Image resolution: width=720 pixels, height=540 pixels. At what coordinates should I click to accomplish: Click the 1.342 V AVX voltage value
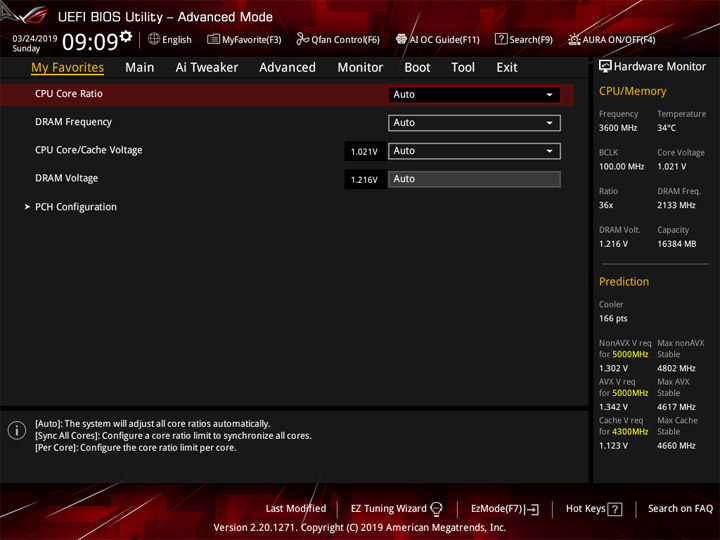coord(613,407)
